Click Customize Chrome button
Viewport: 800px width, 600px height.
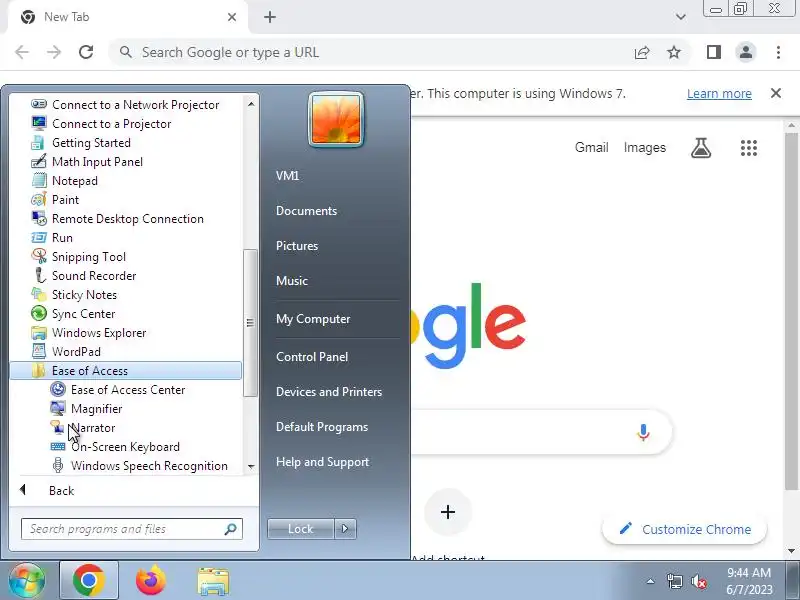pos(685,529)
